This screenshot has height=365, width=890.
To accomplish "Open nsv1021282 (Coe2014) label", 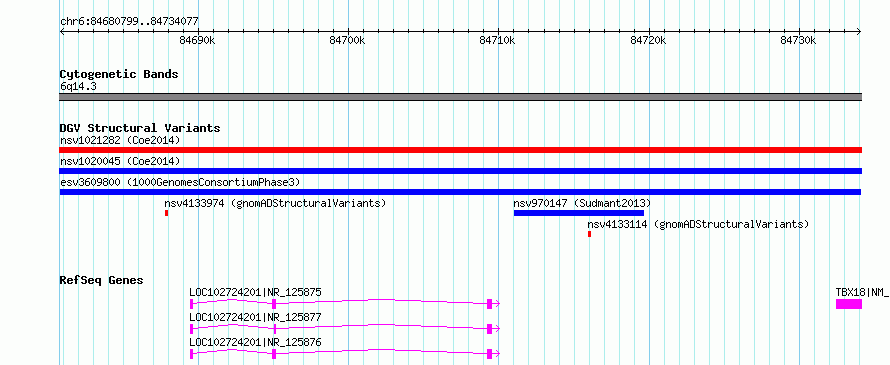I will pyautogui.click(x=120, y=140).
